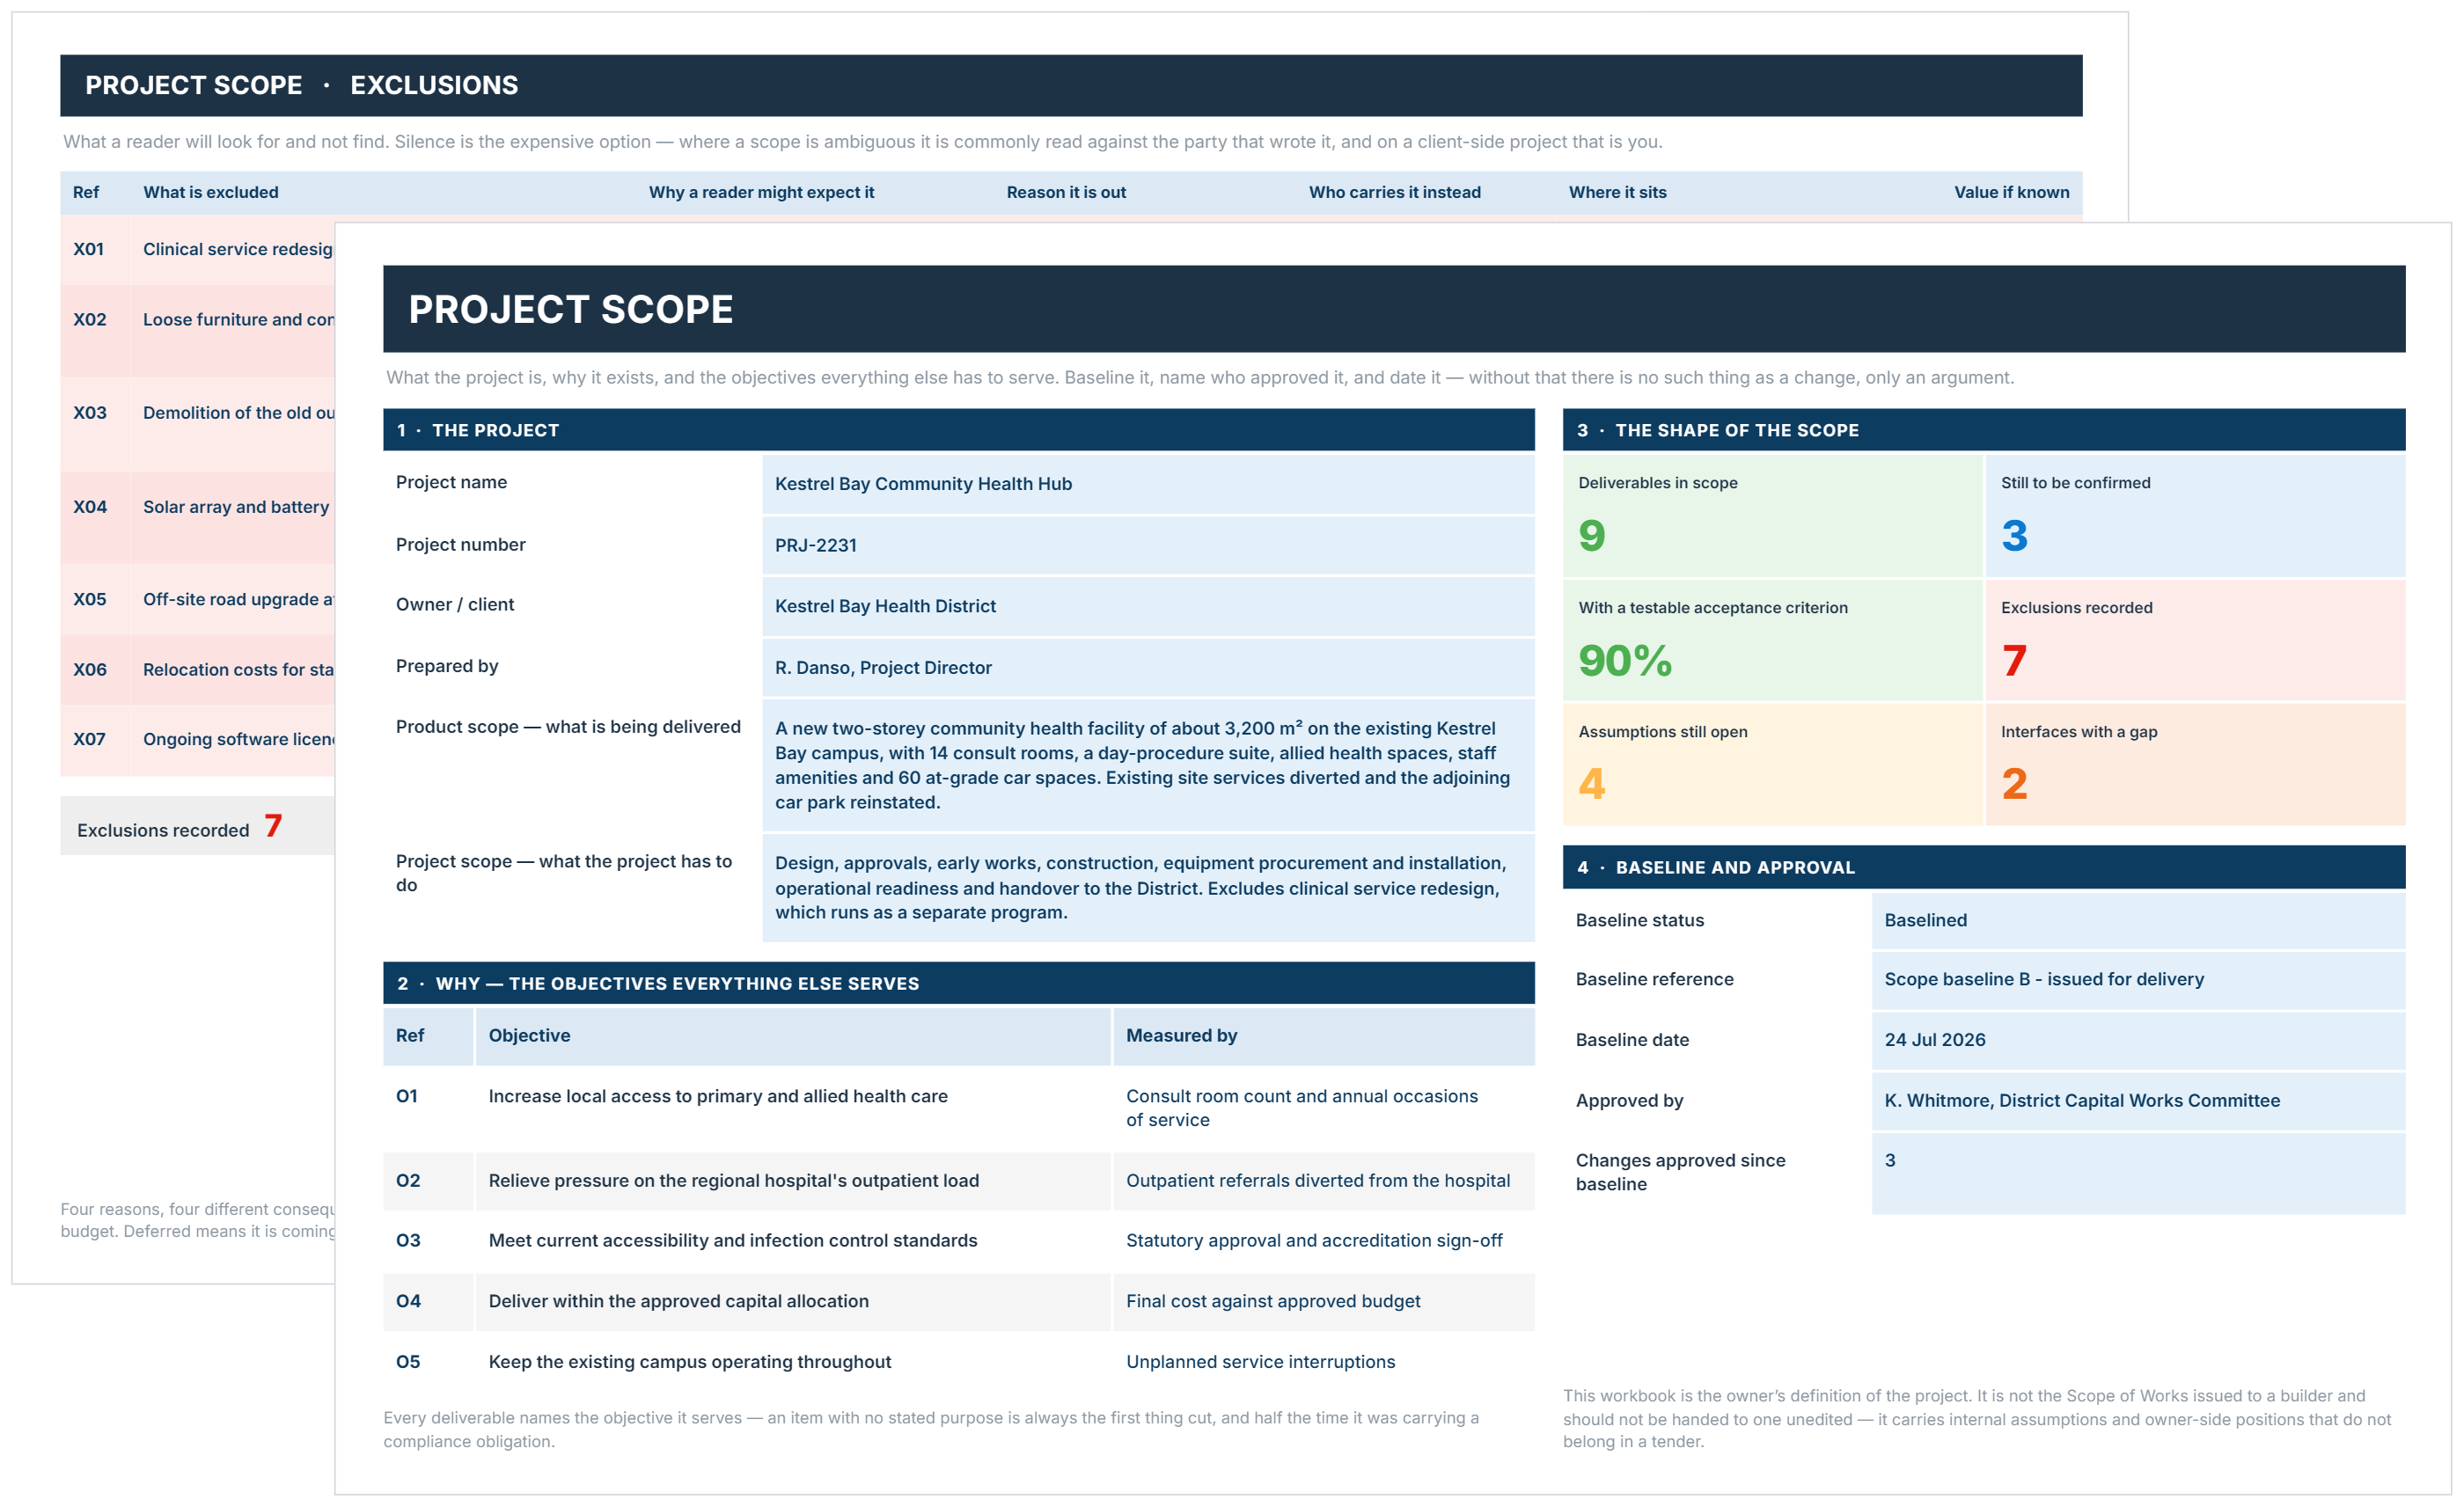Select the measure 'Consult room count and annual occasions of service'
The image size is (2464, 1507).
[1302, 1108]
